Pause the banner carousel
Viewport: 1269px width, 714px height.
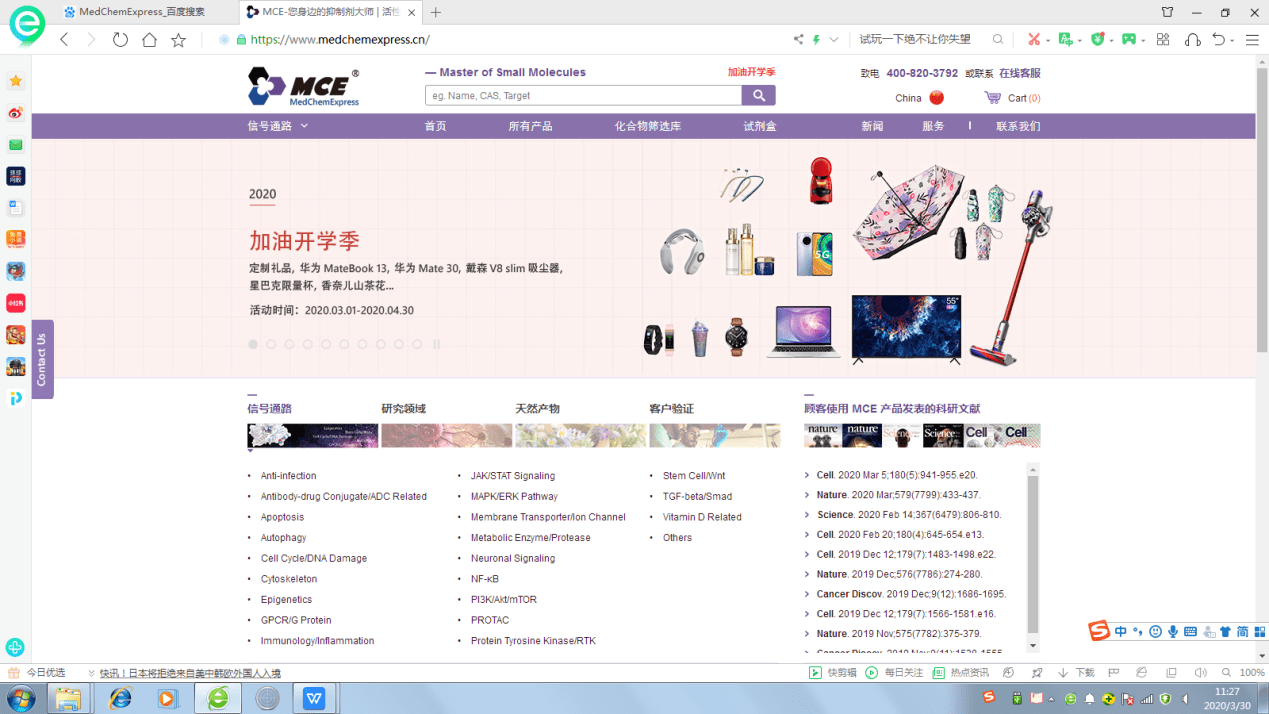coord(436,344)
